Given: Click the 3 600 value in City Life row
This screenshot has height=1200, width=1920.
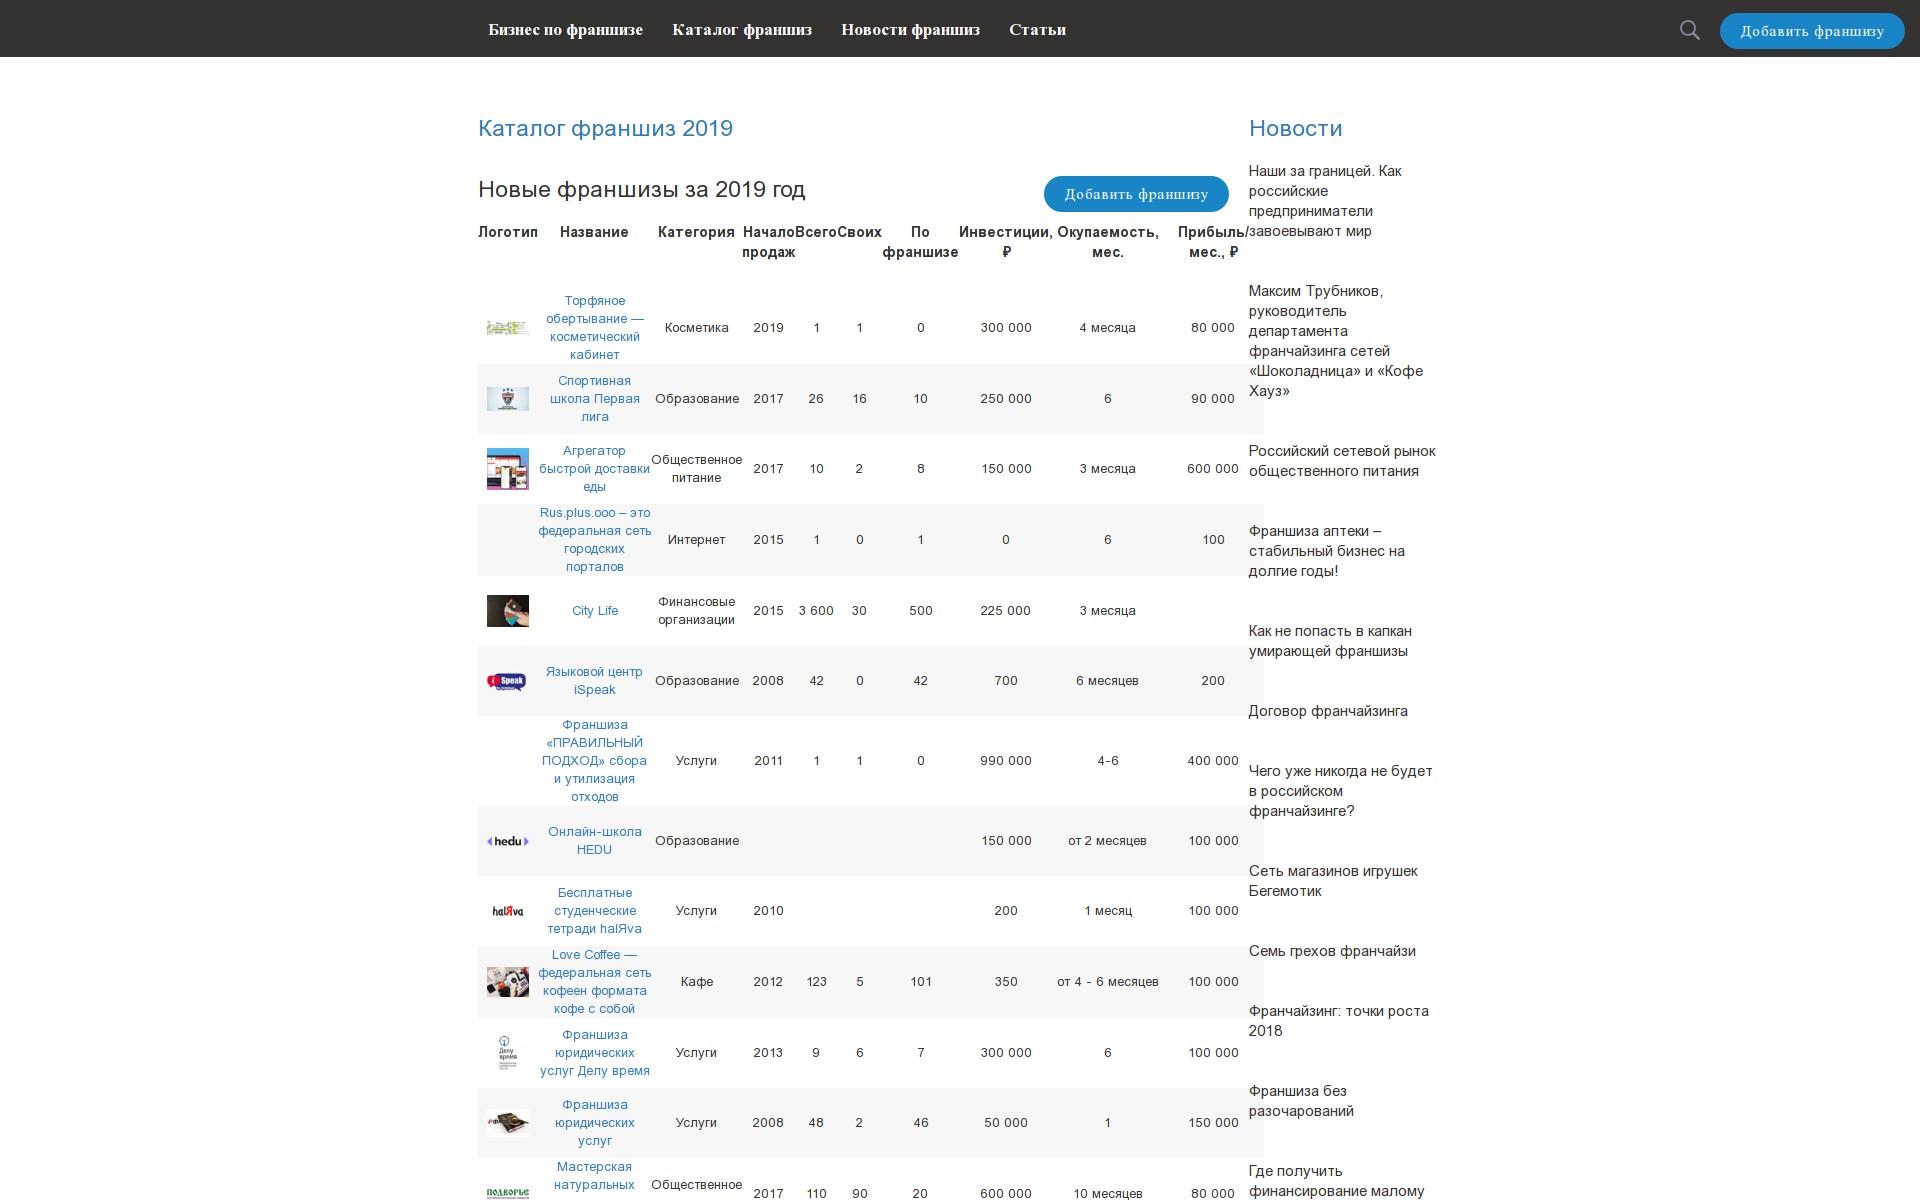Looking at the screenshot, I should (816, 611).
